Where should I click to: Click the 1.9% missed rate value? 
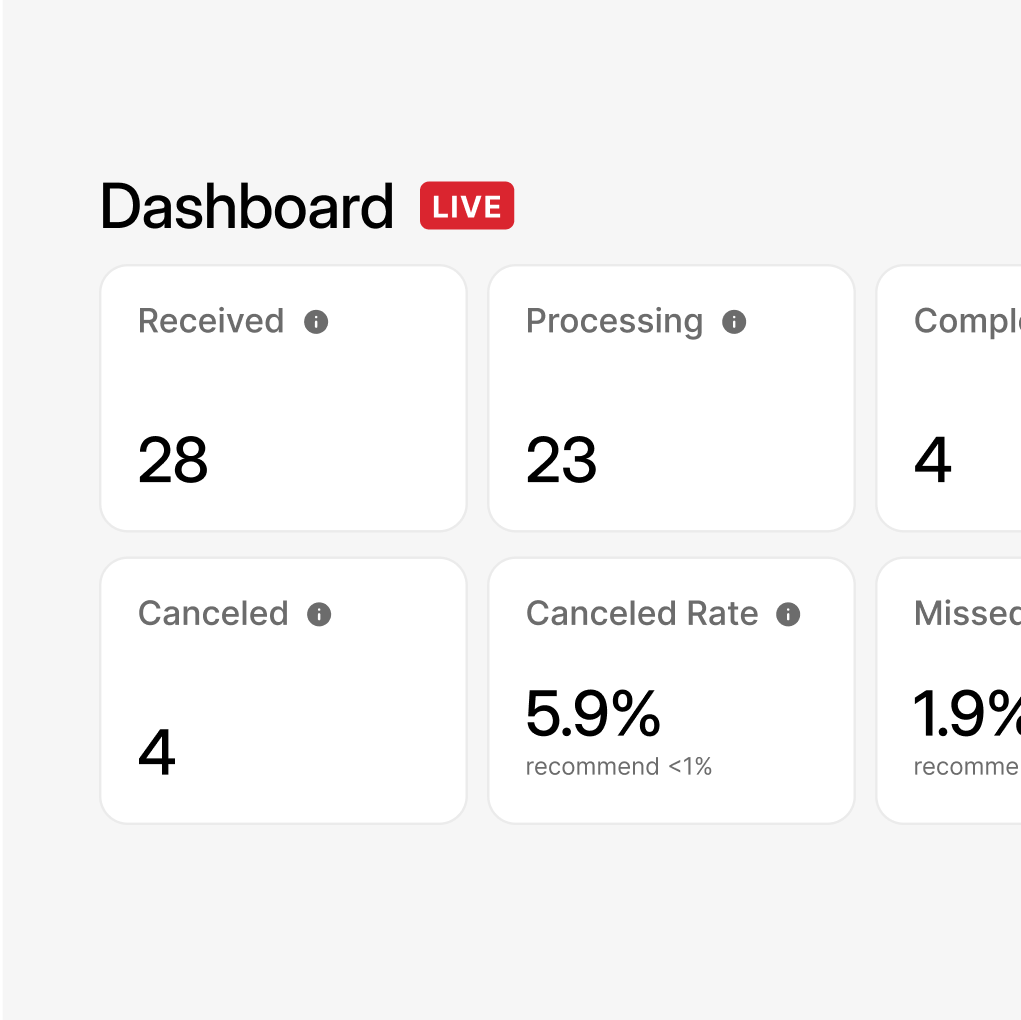point(967,713)
